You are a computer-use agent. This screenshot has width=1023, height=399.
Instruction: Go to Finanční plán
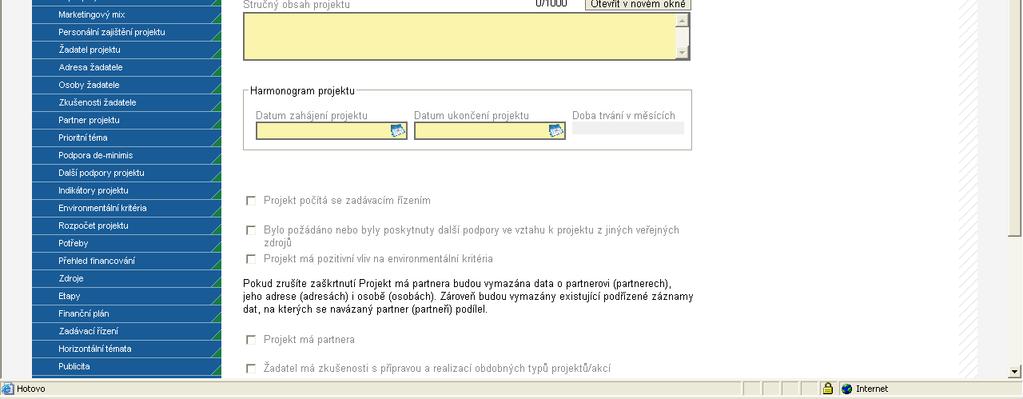[x=127, y=314]
